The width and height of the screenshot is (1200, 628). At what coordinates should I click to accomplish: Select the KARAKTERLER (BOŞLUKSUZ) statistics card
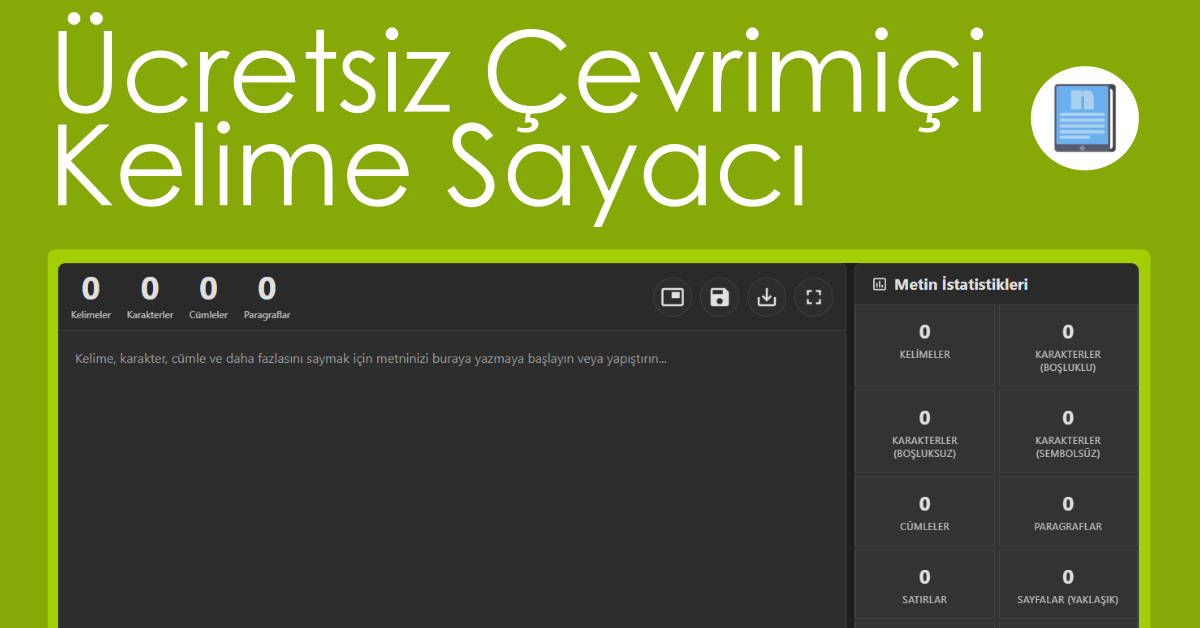[925, 431]
